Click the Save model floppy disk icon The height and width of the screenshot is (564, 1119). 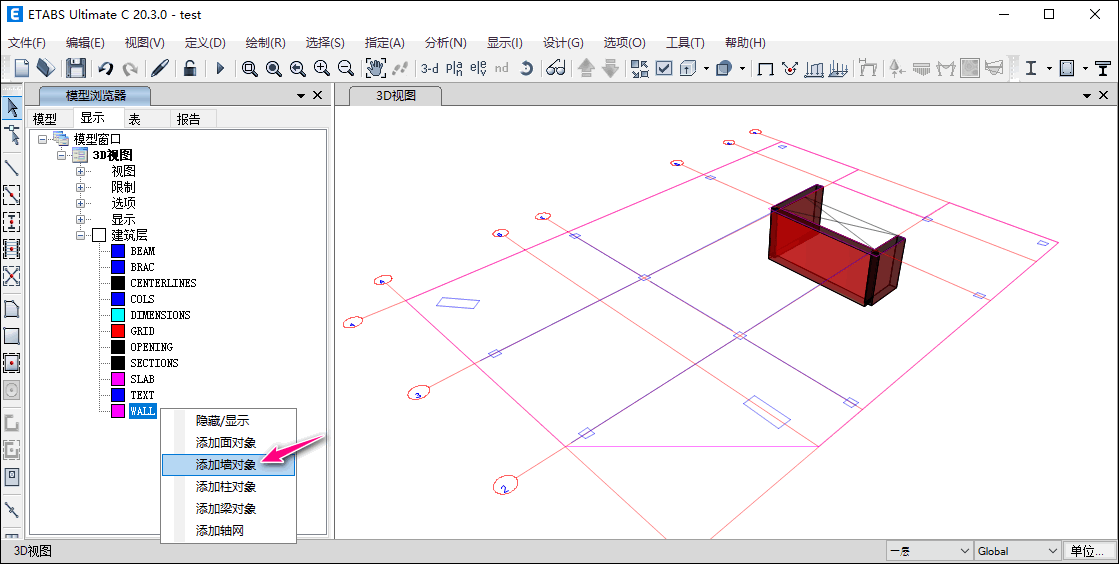coord(76,68)
